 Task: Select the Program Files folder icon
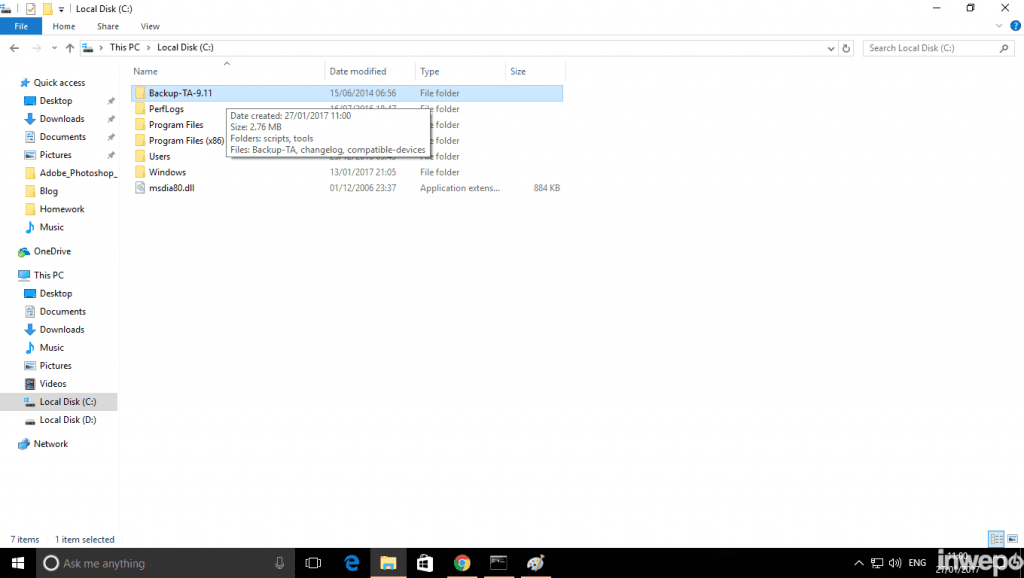pyautogui.click(x=140, y=125)
